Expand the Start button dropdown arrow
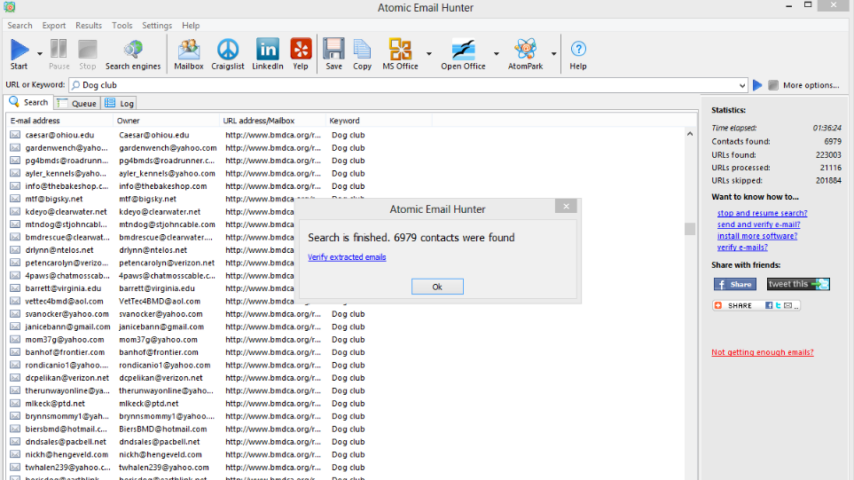Screen dimensions: 854x480 39,53
